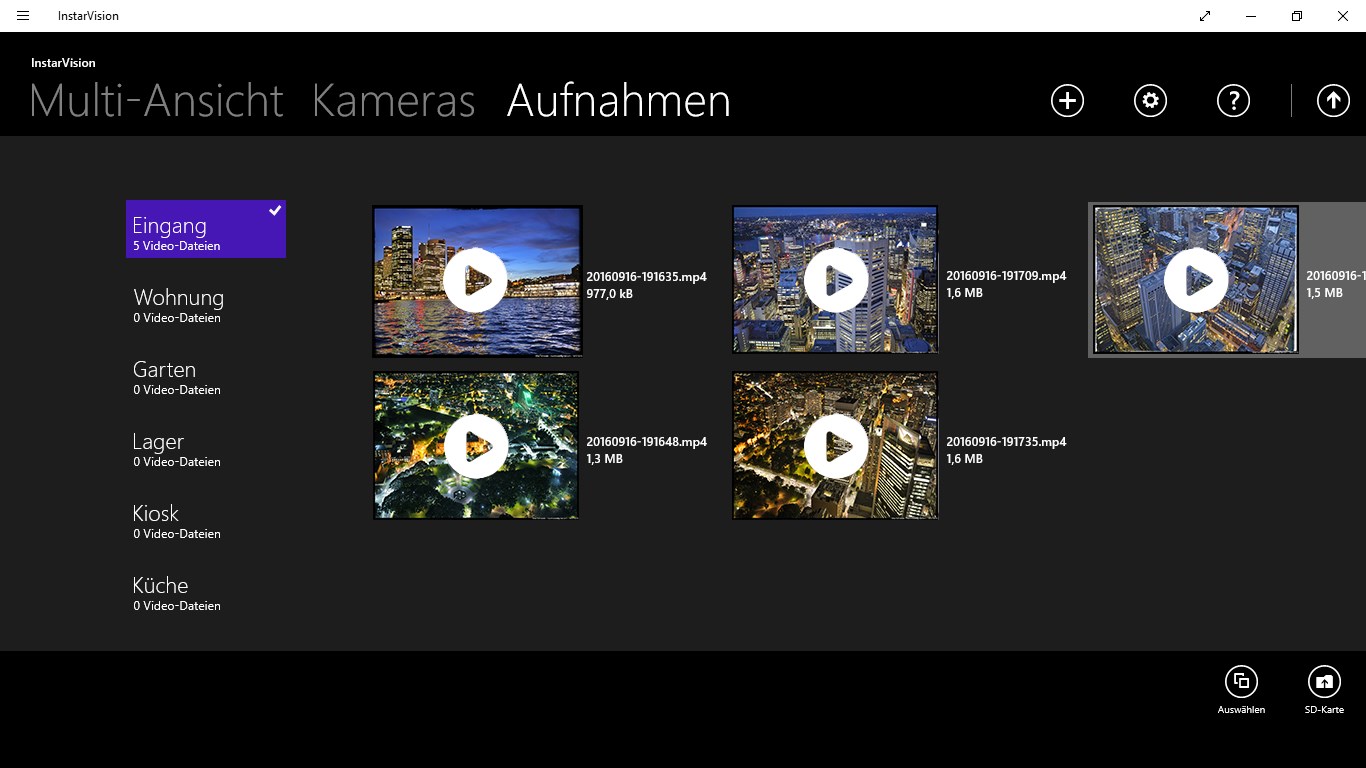Uncheck the selected Eingang camera entry
The width and height of the screenshot is (1366, 768).
pyautogui.click(x=206, y=229)
